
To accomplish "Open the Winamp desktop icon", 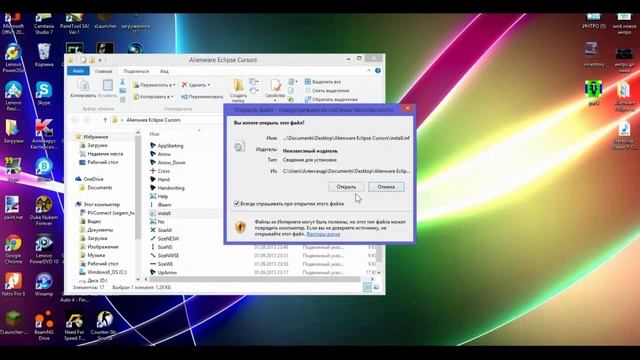I will [44, 285].
